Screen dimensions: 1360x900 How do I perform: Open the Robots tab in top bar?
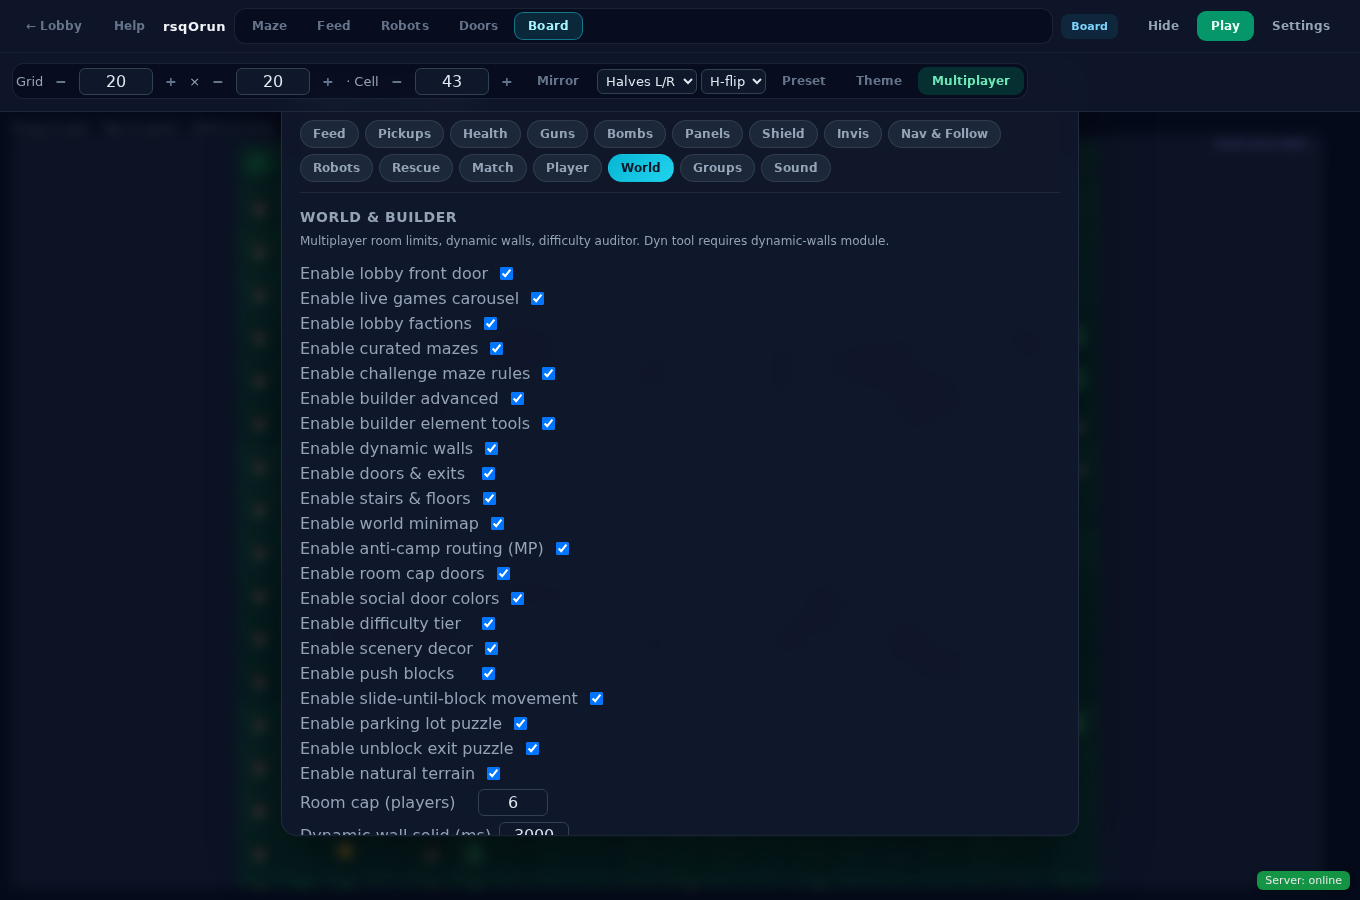[405, 26]
